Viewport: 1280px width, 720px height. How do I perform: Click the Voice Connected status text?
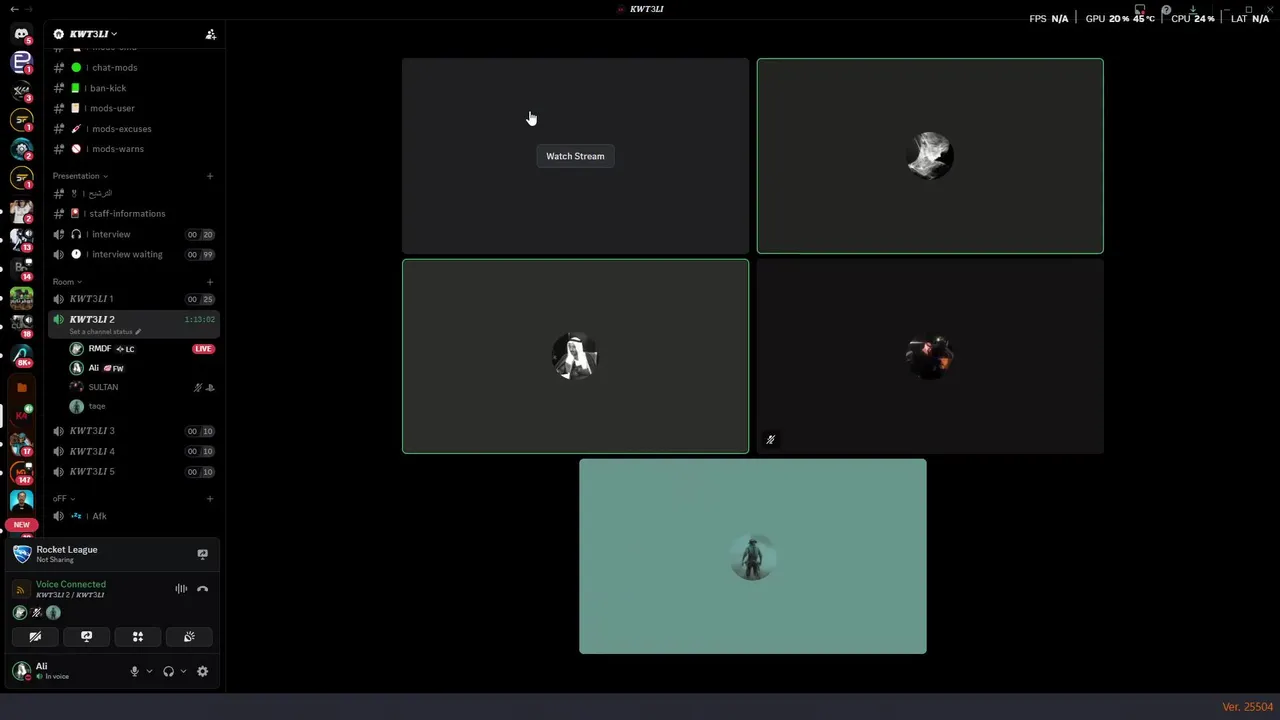tap(71, 584)
